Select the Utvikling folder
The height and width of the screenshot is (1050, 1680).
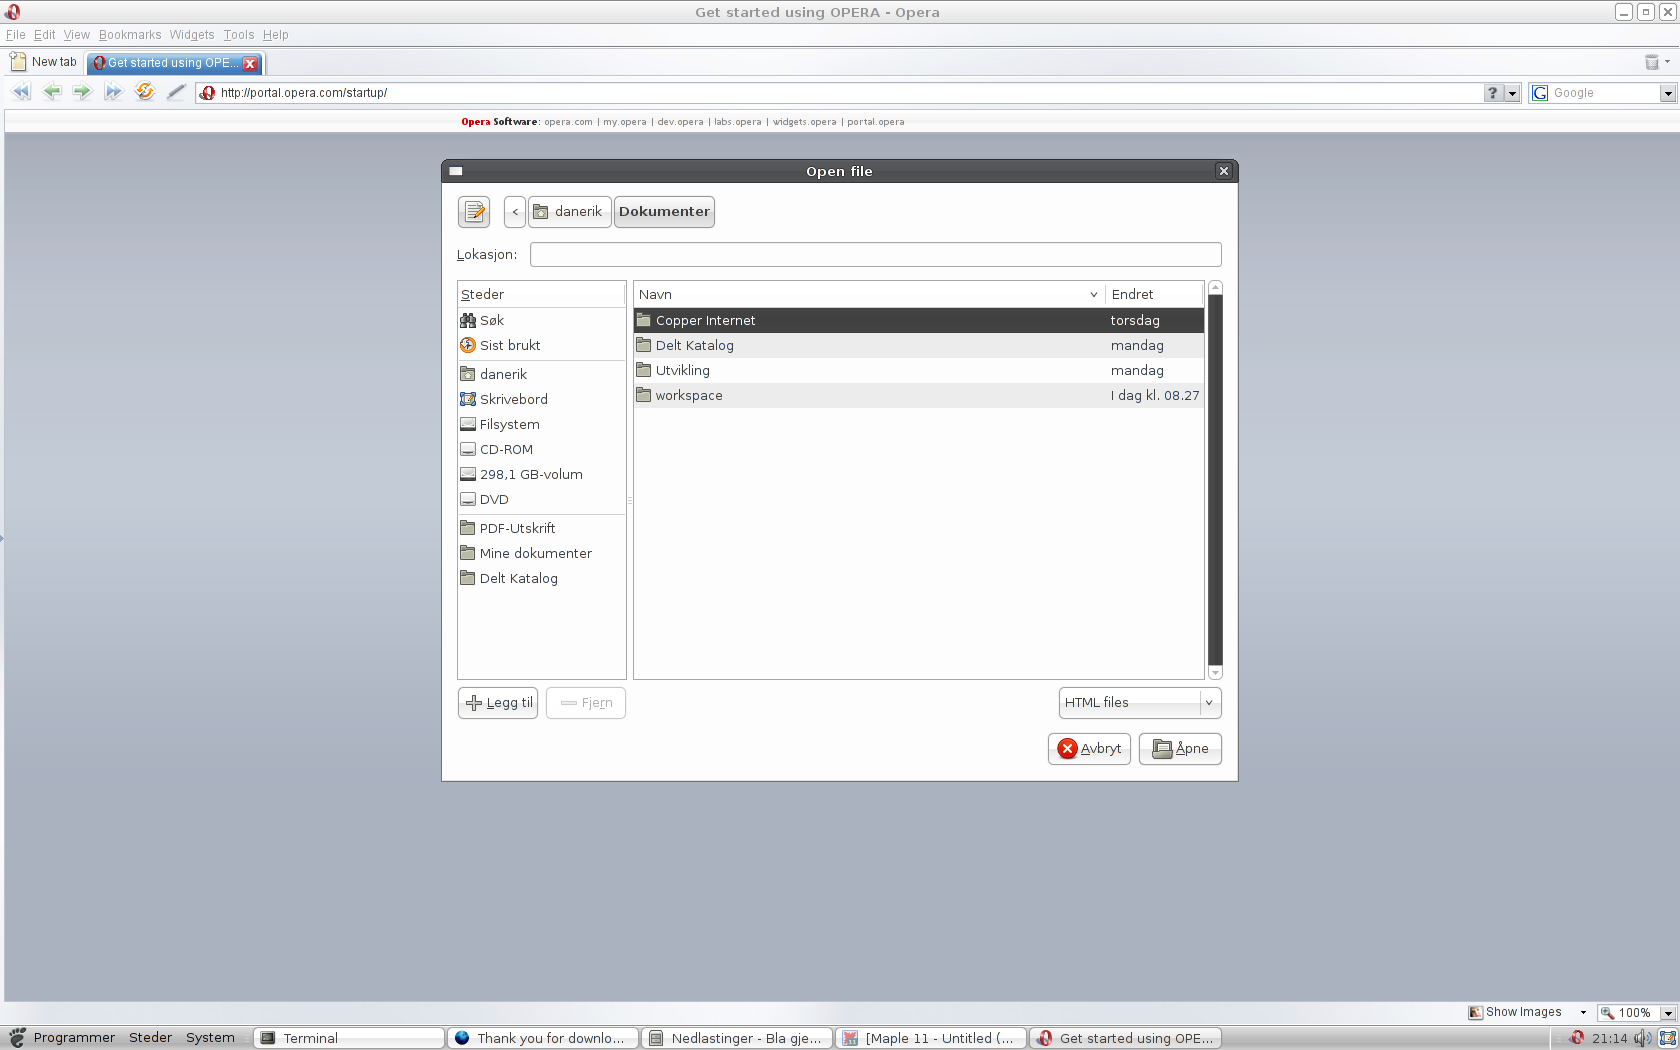click(919, 370)
